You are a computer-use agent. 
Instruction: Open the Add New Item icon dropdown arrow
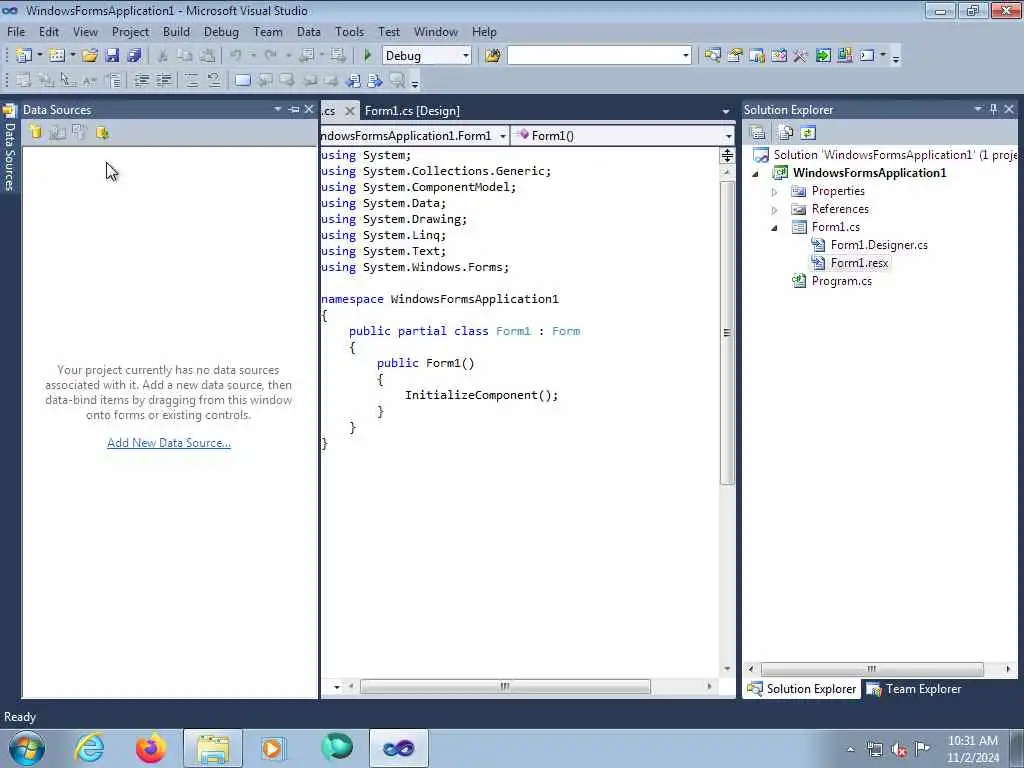72,56
